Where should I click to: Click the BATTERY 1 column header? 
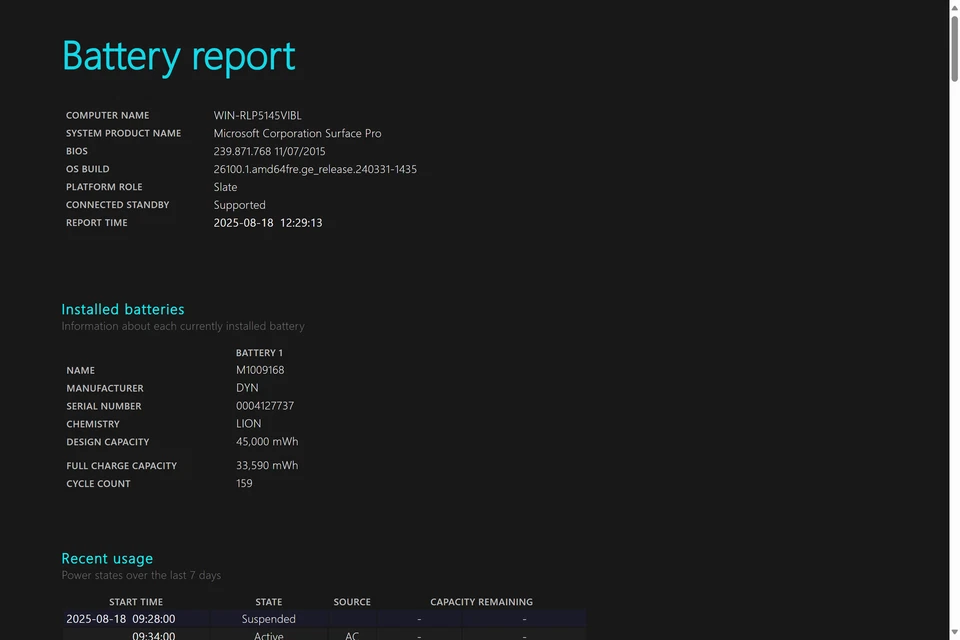pos(259,353)
